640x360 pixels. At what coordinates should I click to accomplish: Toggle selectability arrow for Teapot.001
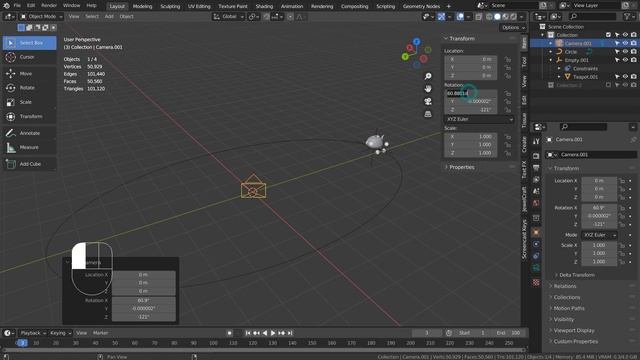[617, 77]
